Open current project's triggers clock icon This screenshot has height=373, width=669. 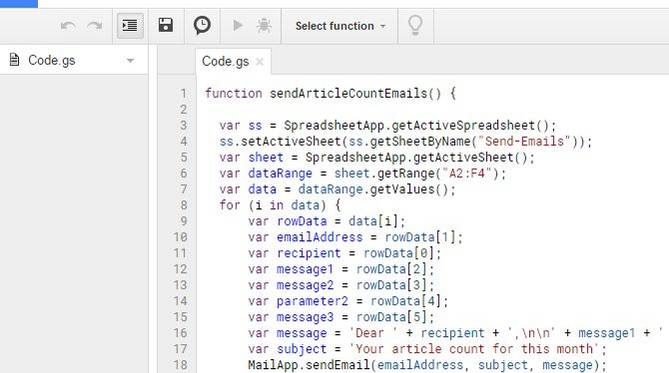coord(202,25)
